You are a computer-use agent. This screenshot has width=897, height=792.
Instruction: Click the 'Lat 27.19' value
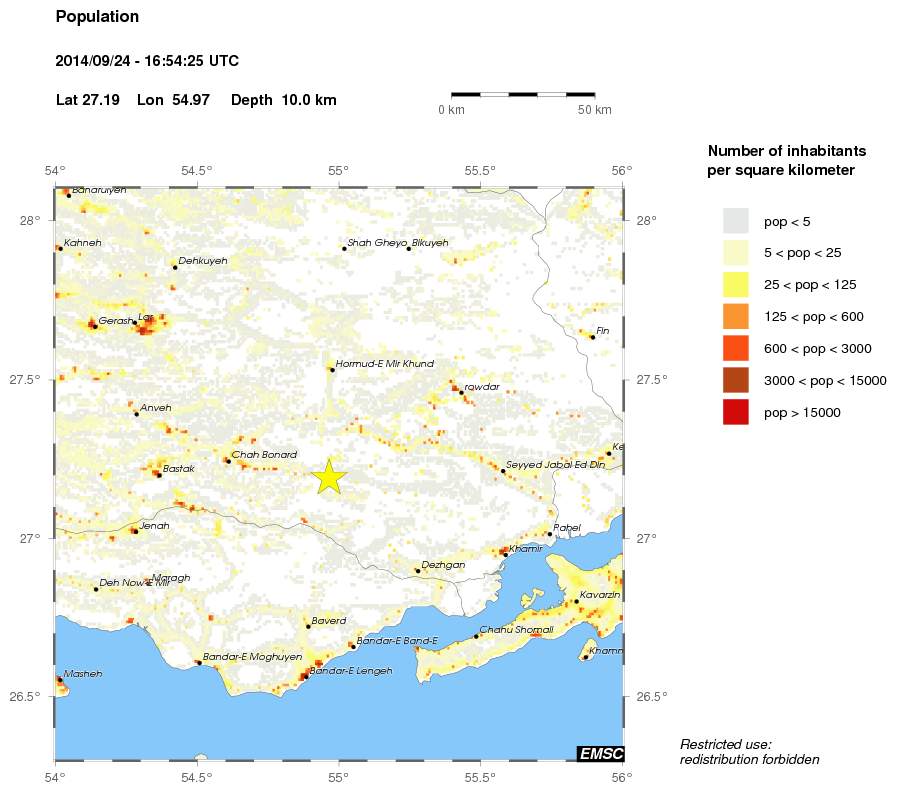click(88, 100)
